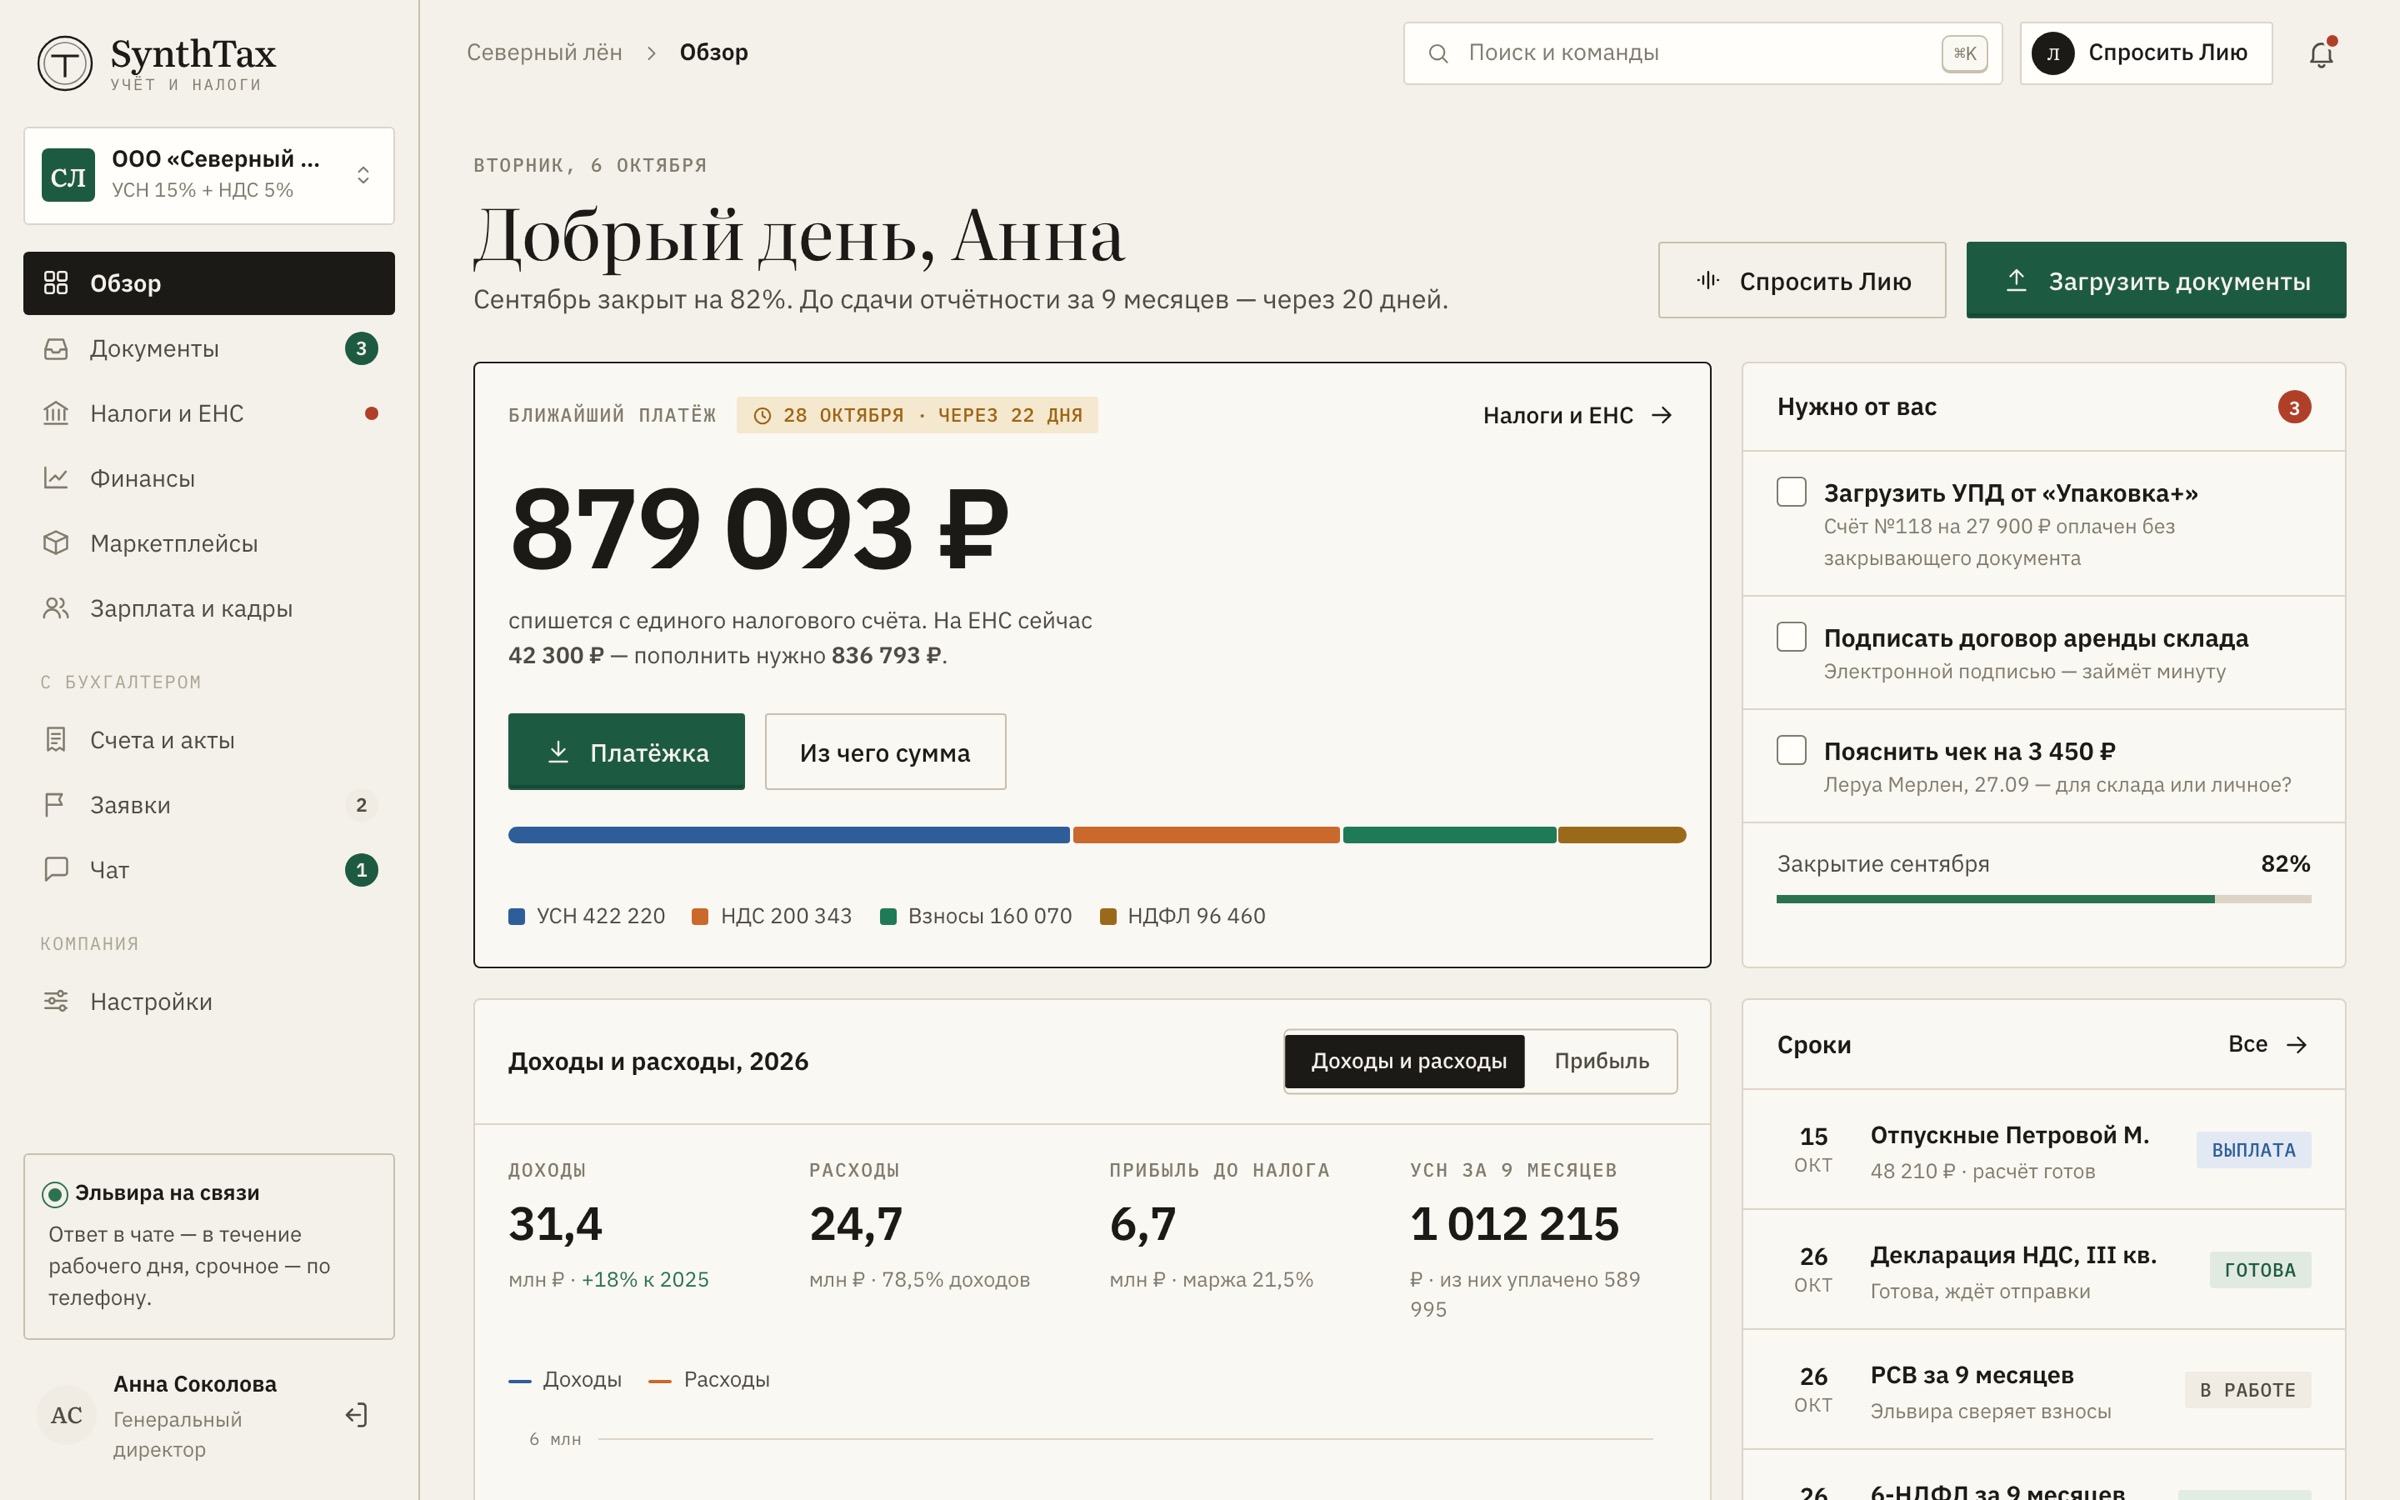2400x1500 pixels.
Task: Click the ВЫПЛАТА status badge
Action: pyautogui.click(x=2253, y=1150)
